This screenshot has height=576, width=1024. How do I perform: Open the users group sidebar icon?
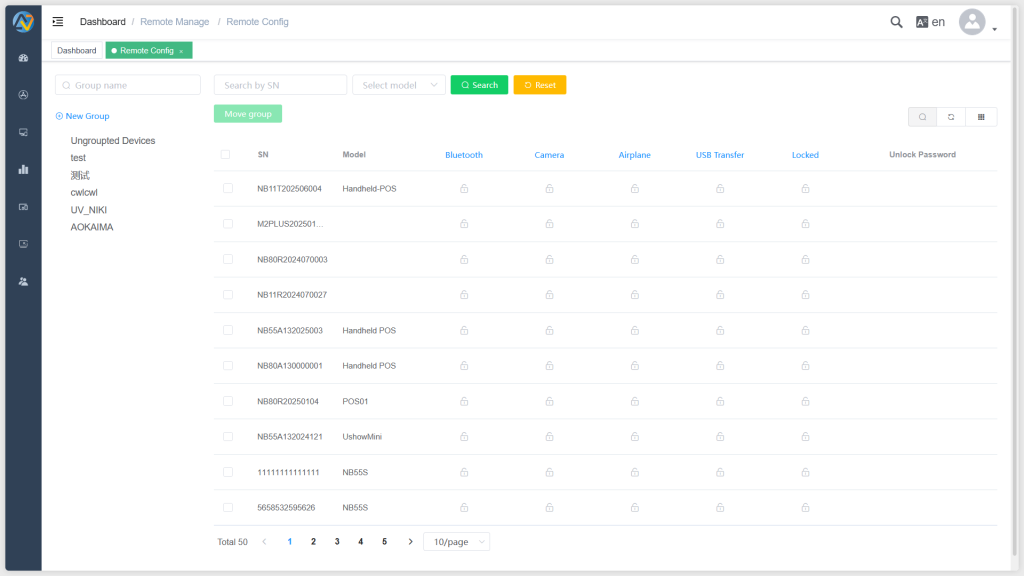[x=24, y=281]
